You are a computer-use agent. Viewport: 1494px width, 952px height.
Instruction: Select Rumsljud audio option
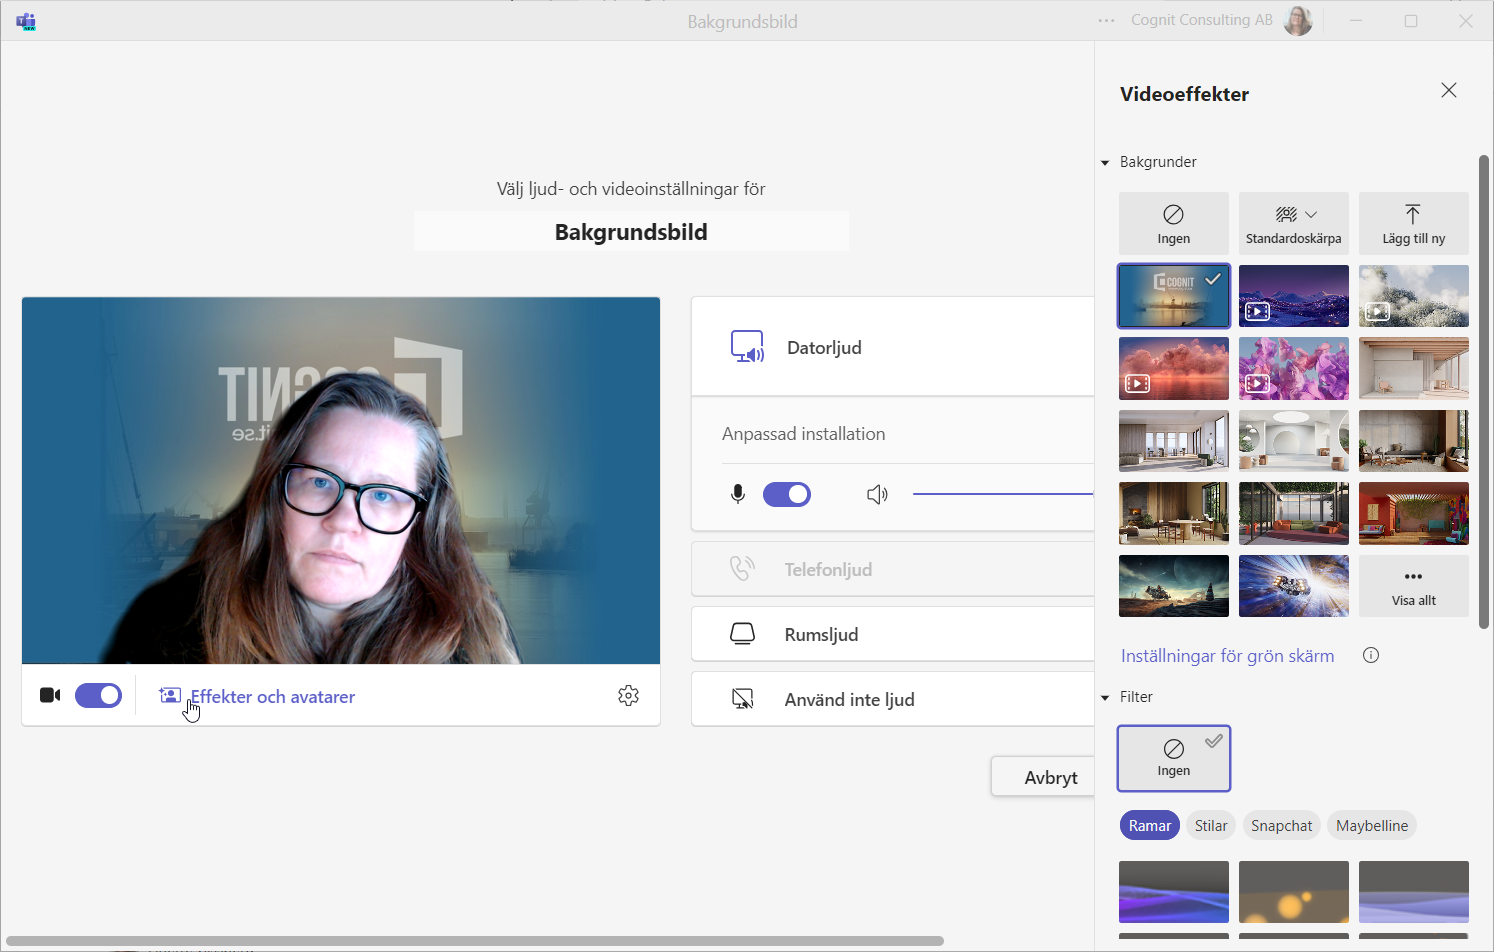coord(893,634)
